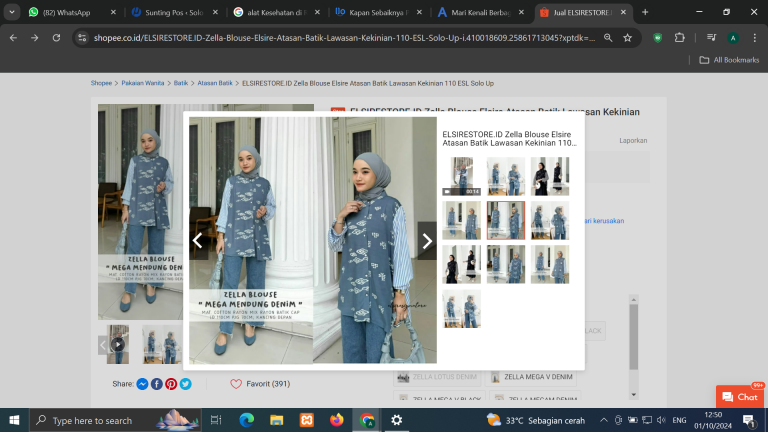Switch to the Kapan Sebaiknya browser tab

coord(378,13)
